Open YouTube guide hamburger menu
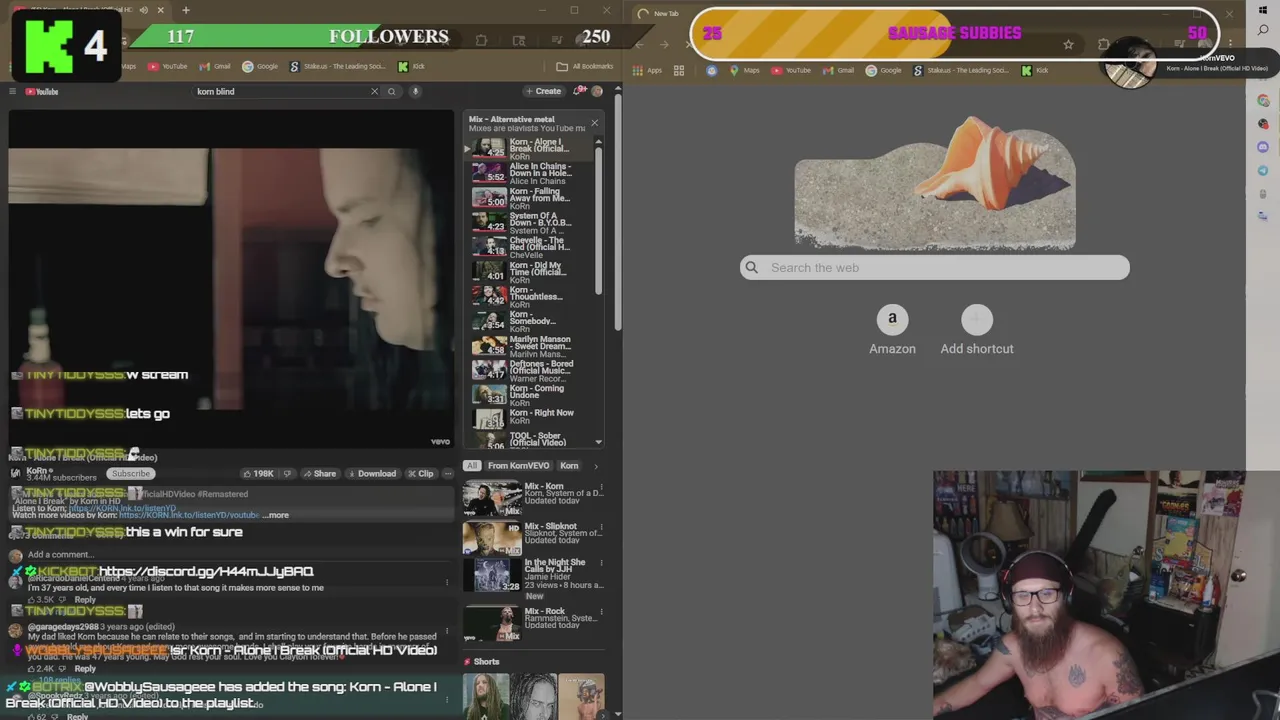This screenshot has height=720, width=1280. tap(12, 91)
